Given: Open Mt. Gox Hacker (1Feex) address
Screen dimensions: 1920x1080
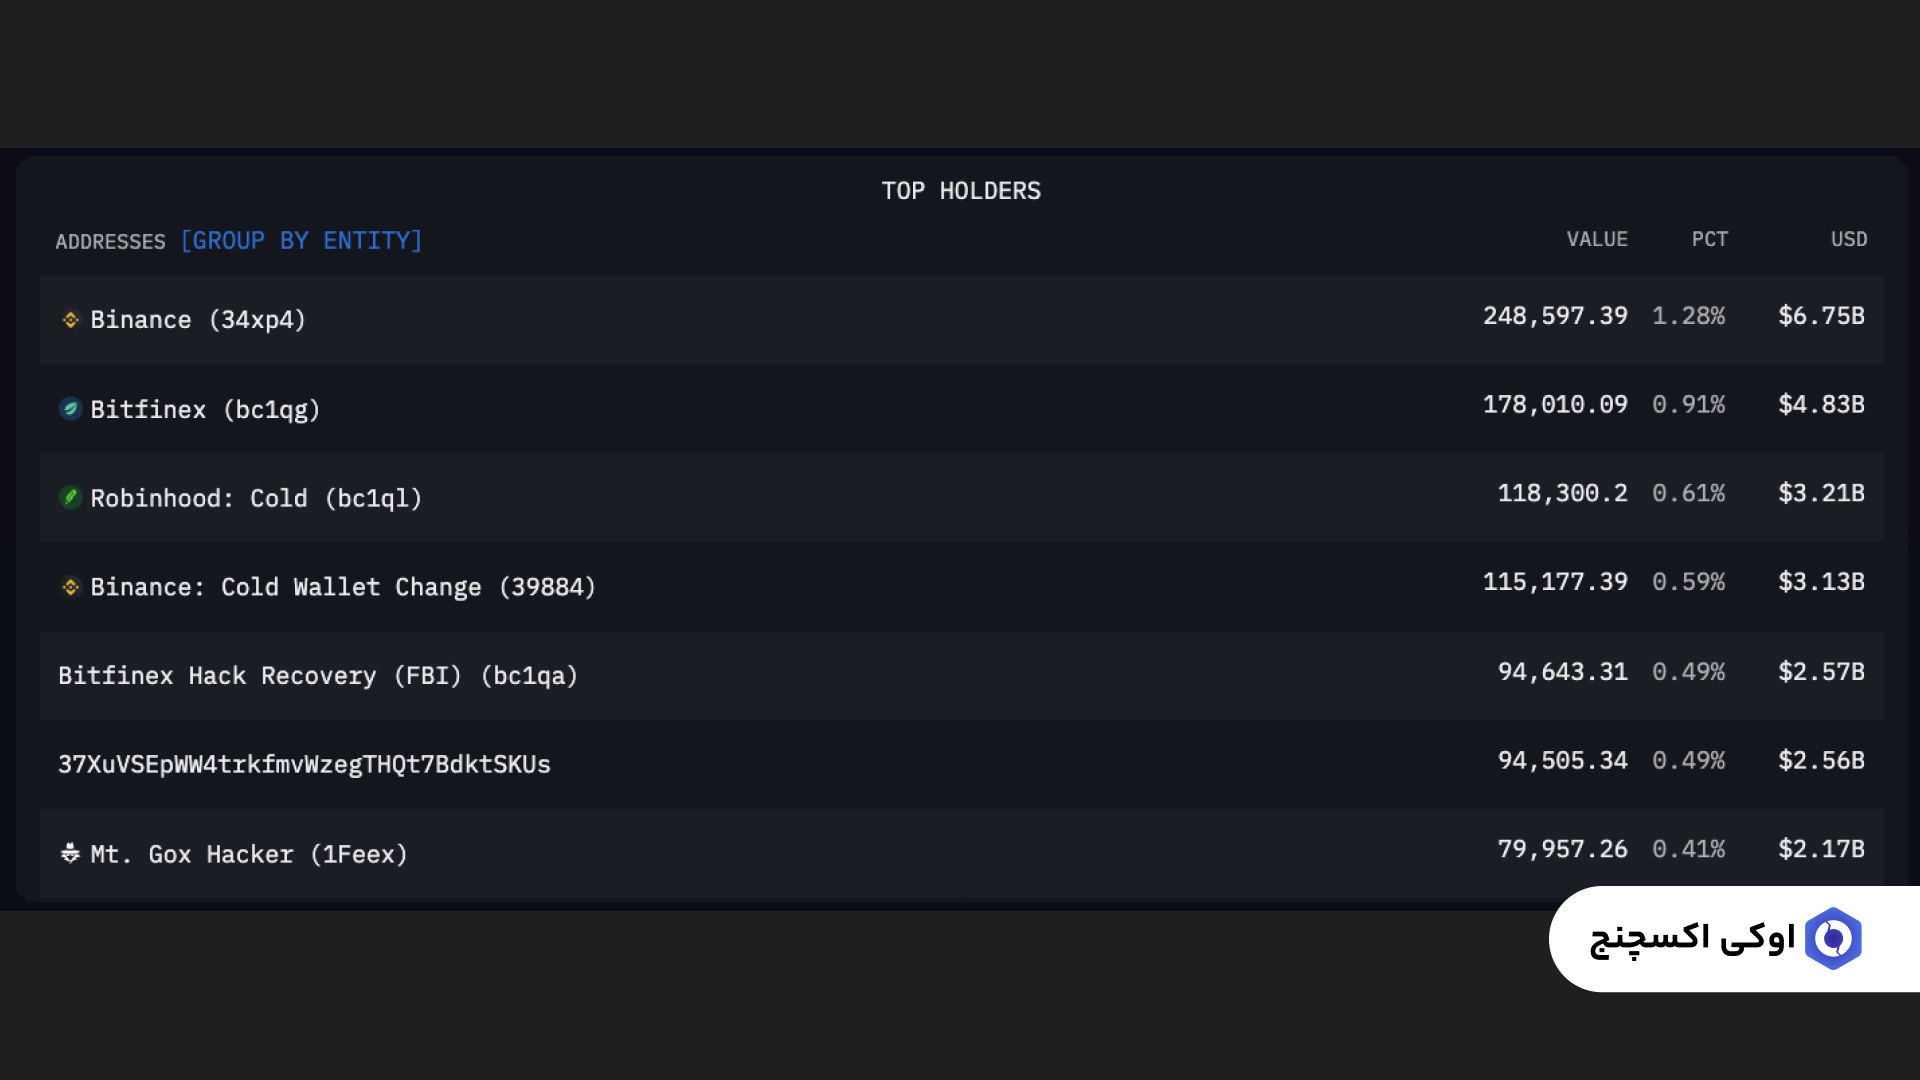Looking at the screenshot, I should point(249,855).
